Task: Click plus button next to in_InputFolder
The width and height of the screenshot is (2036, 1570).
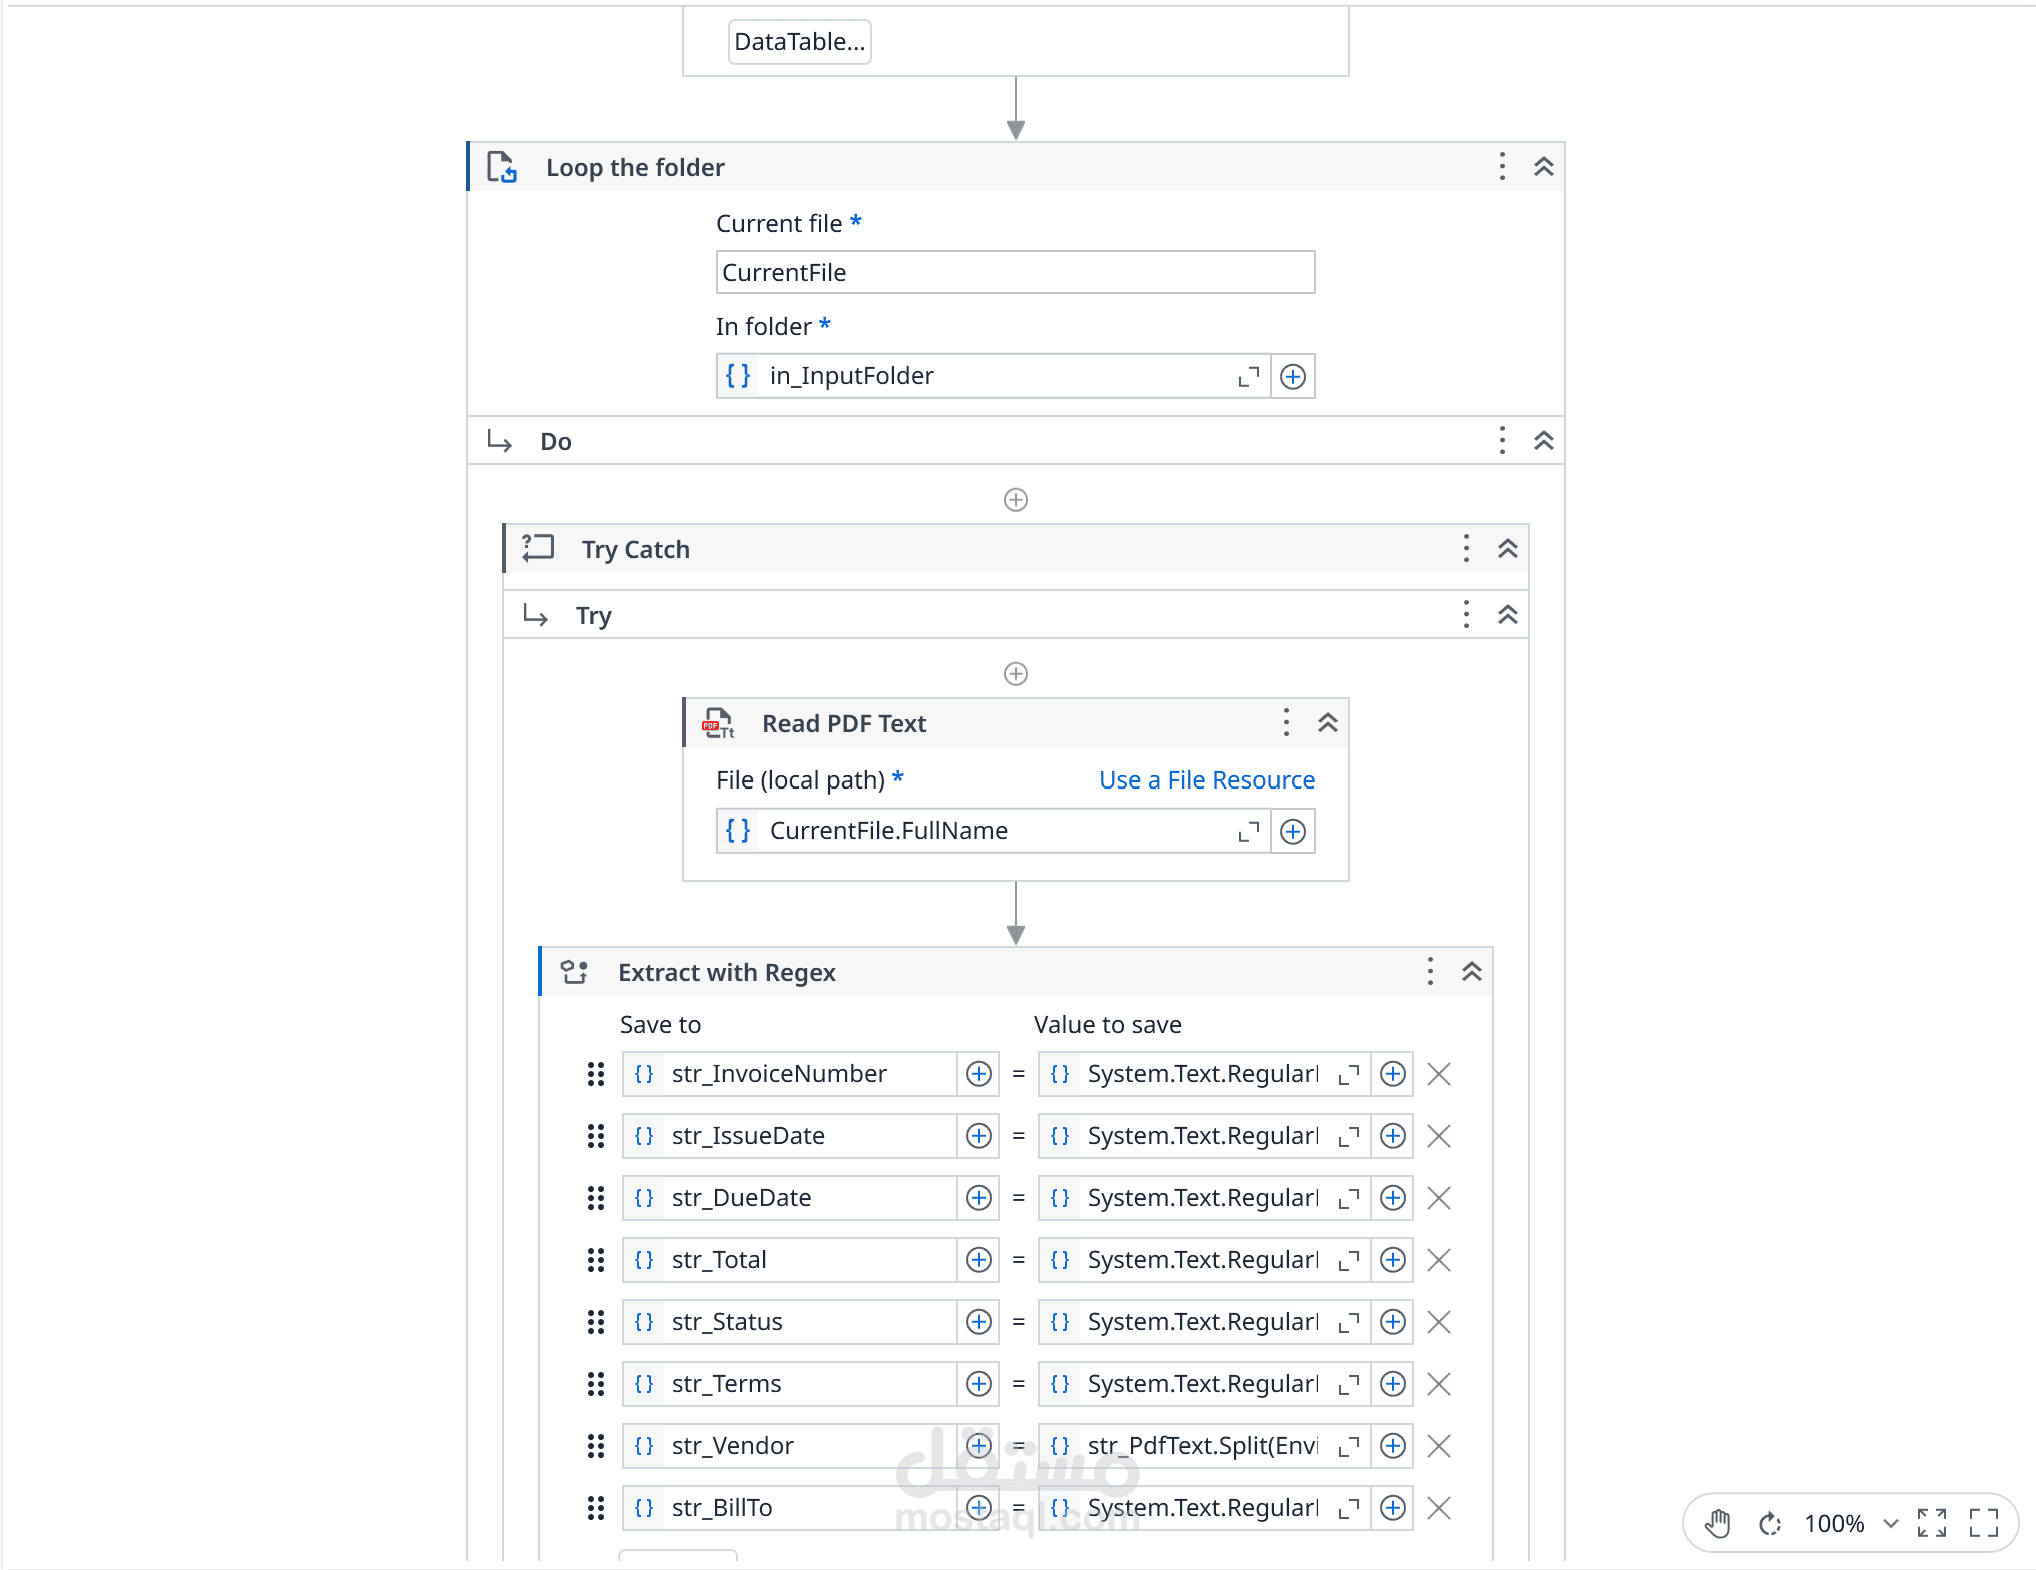Action: click(x=1293, y=377)
